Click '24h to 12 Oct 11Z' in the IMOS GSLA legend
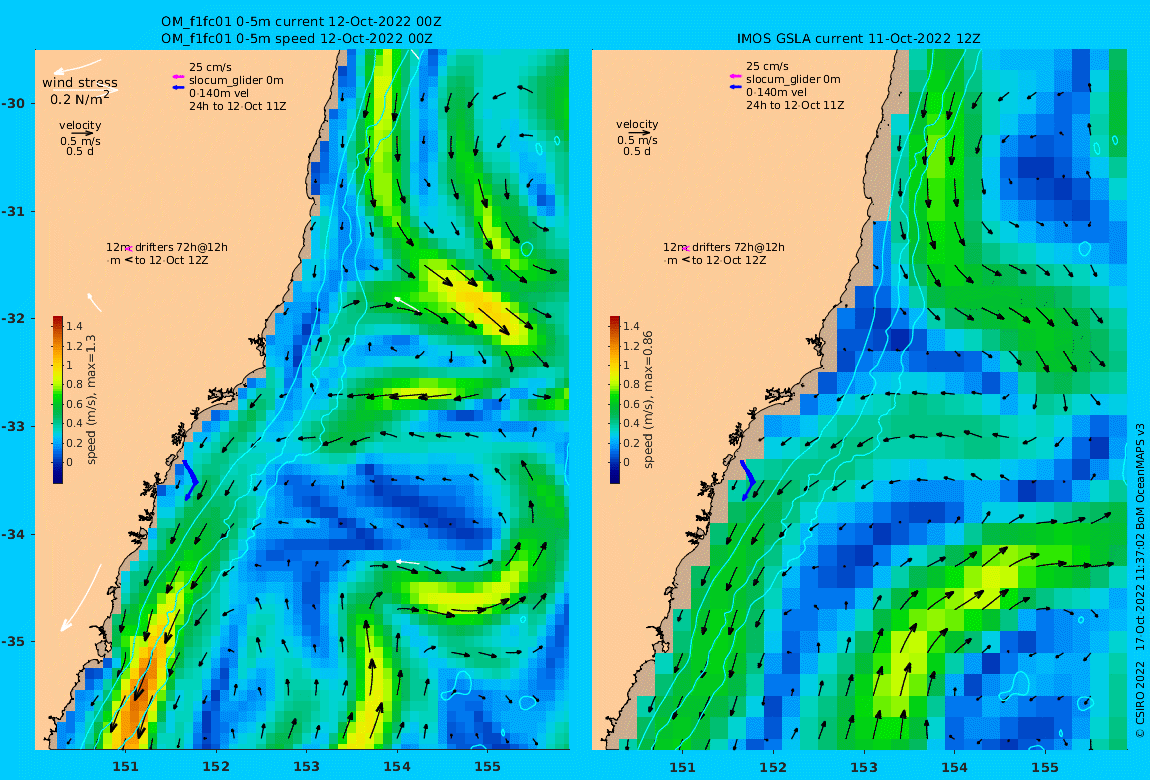 coord(795,105)
